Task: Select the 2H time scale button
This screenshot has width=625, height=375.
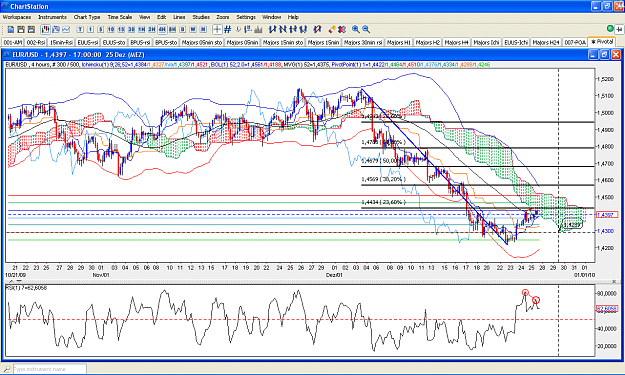Action: pyautogui.click(x=152, y=29)
